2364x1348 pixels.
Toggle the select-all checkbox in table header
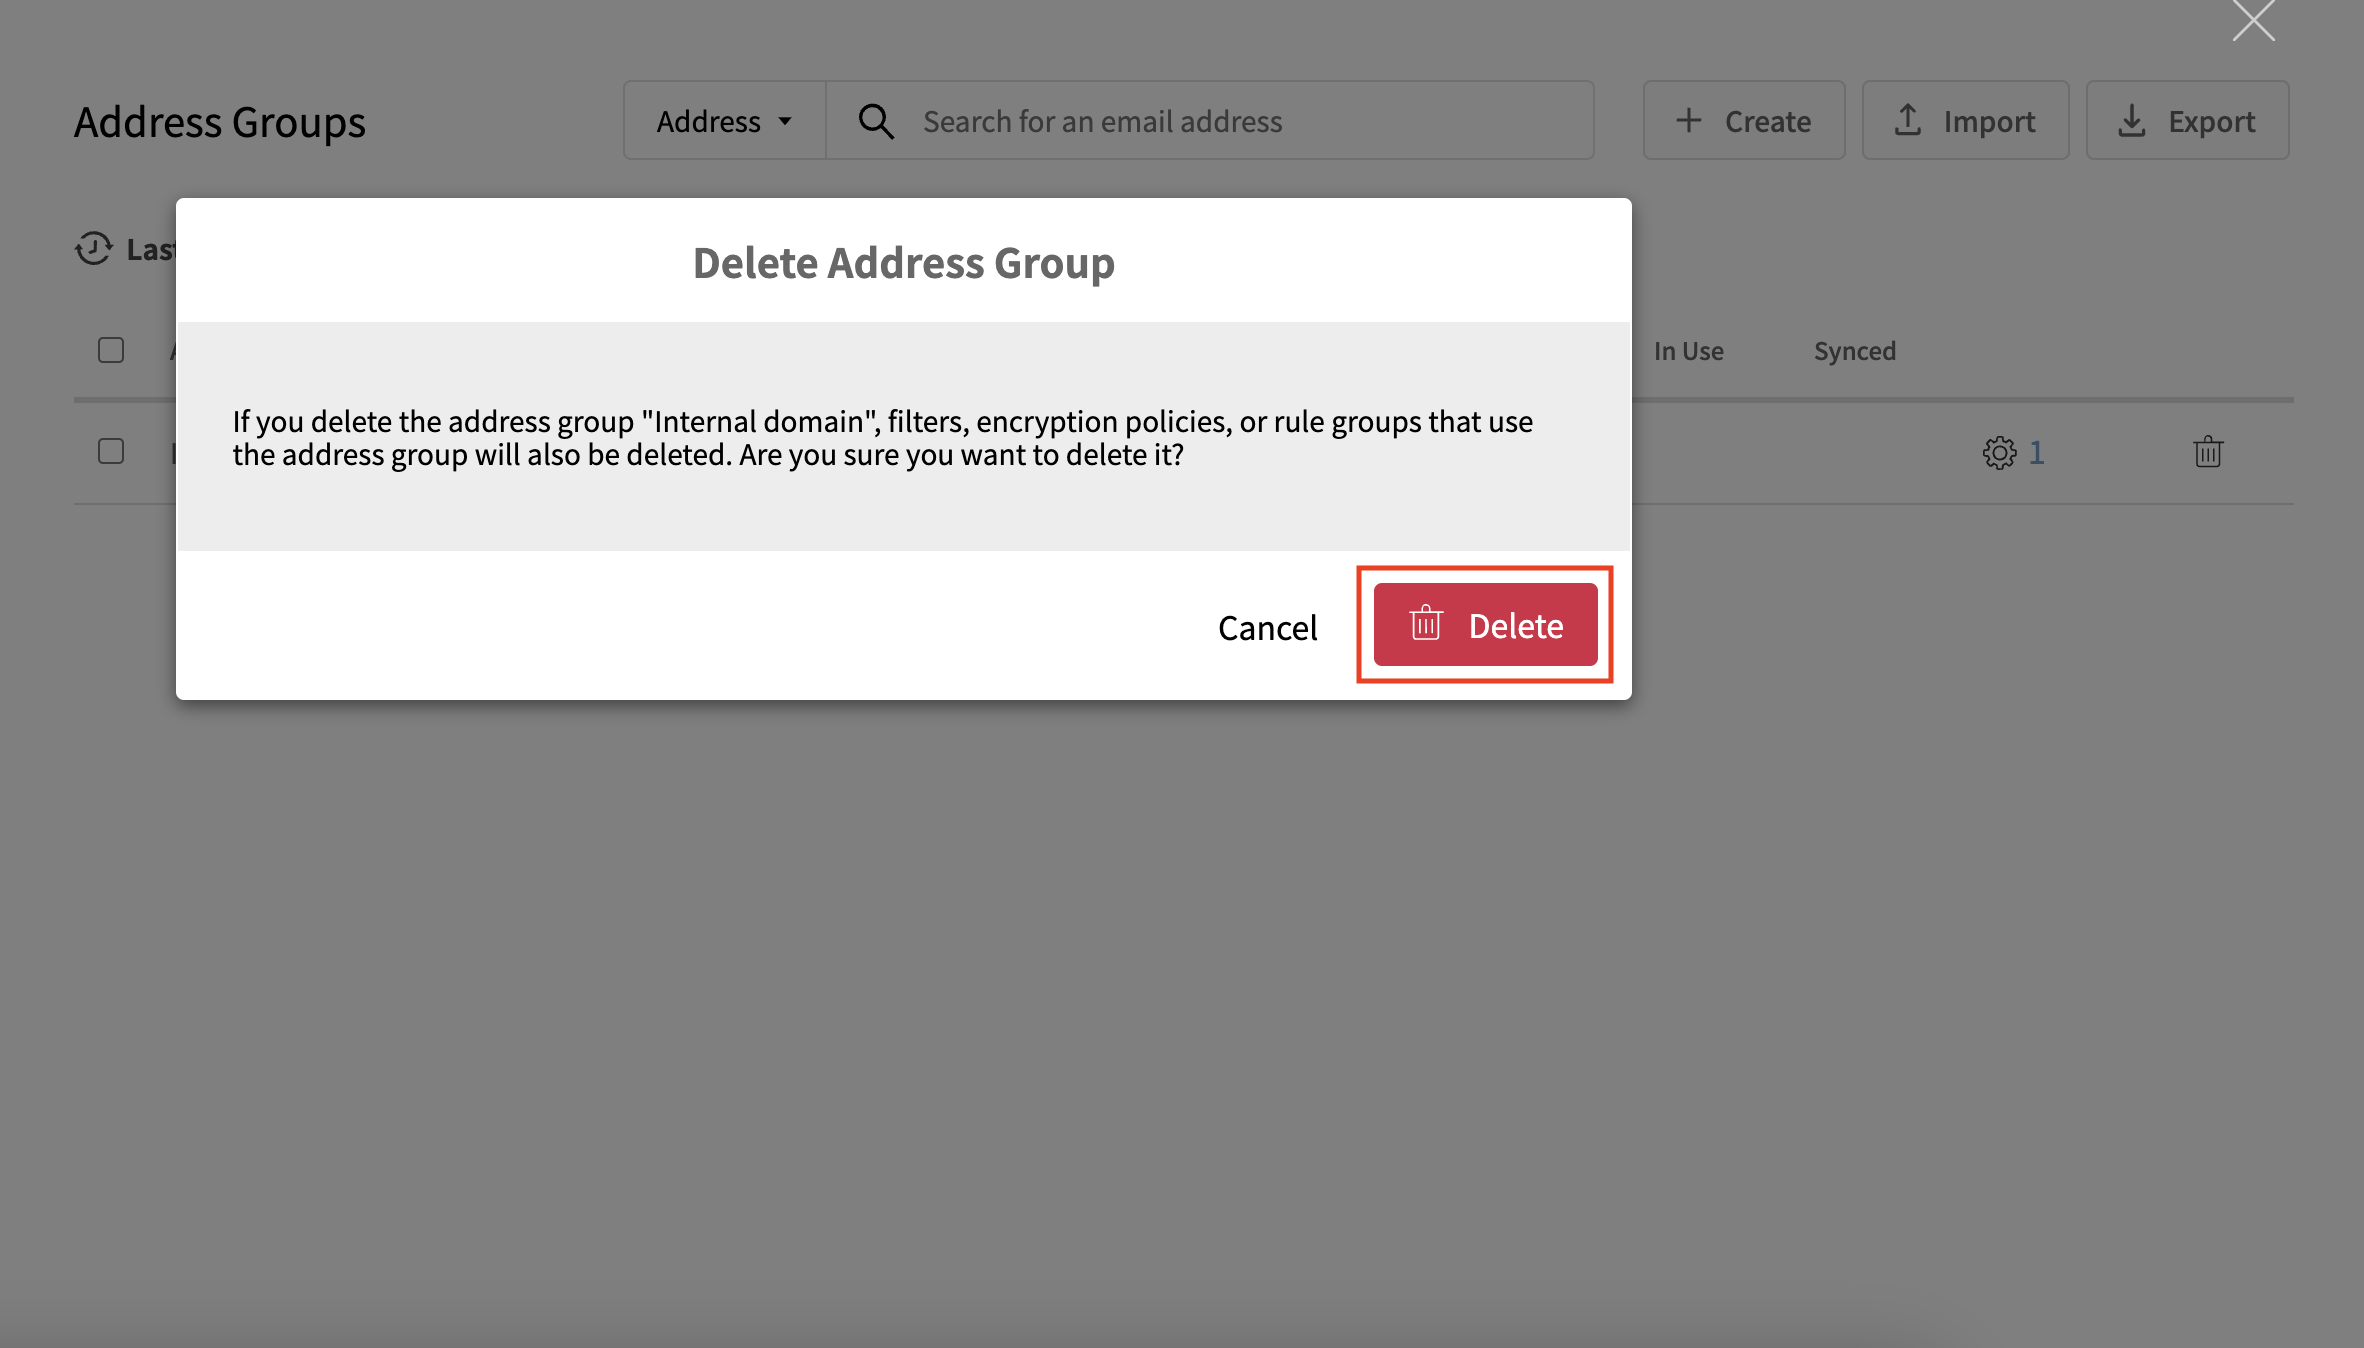click(x=111, y=350)
